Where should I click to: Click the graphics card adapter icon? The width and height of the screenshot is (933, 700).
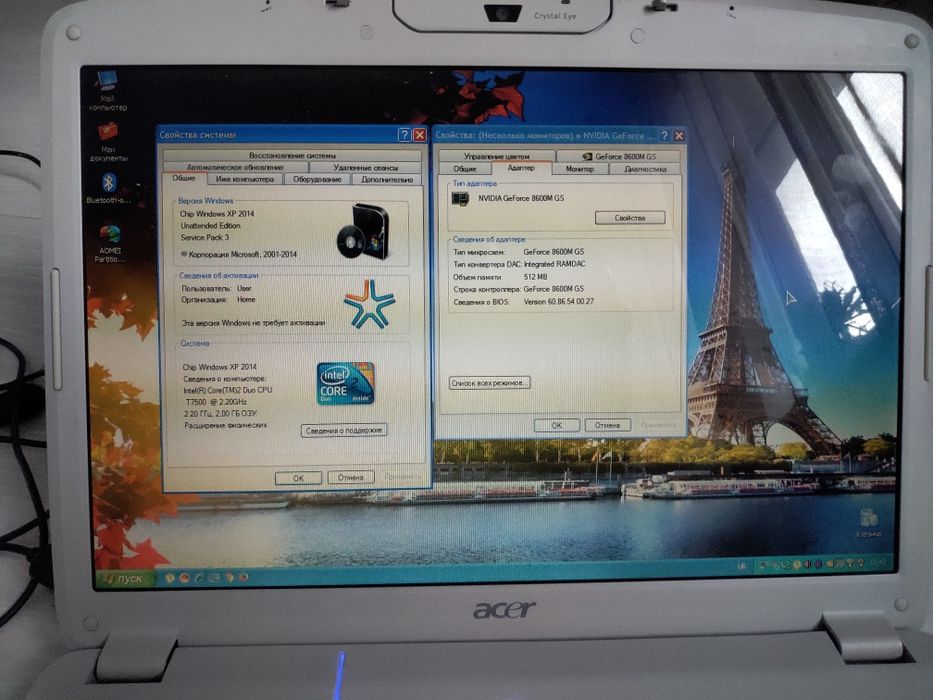(460, 198)
